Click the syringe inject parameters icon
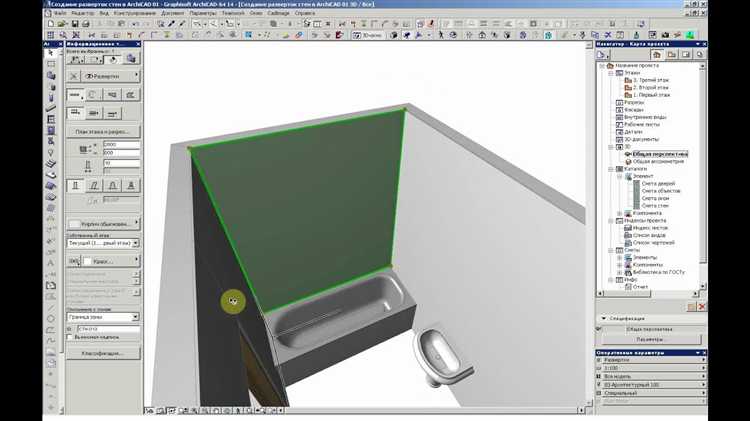 click(x=182, y=23)
